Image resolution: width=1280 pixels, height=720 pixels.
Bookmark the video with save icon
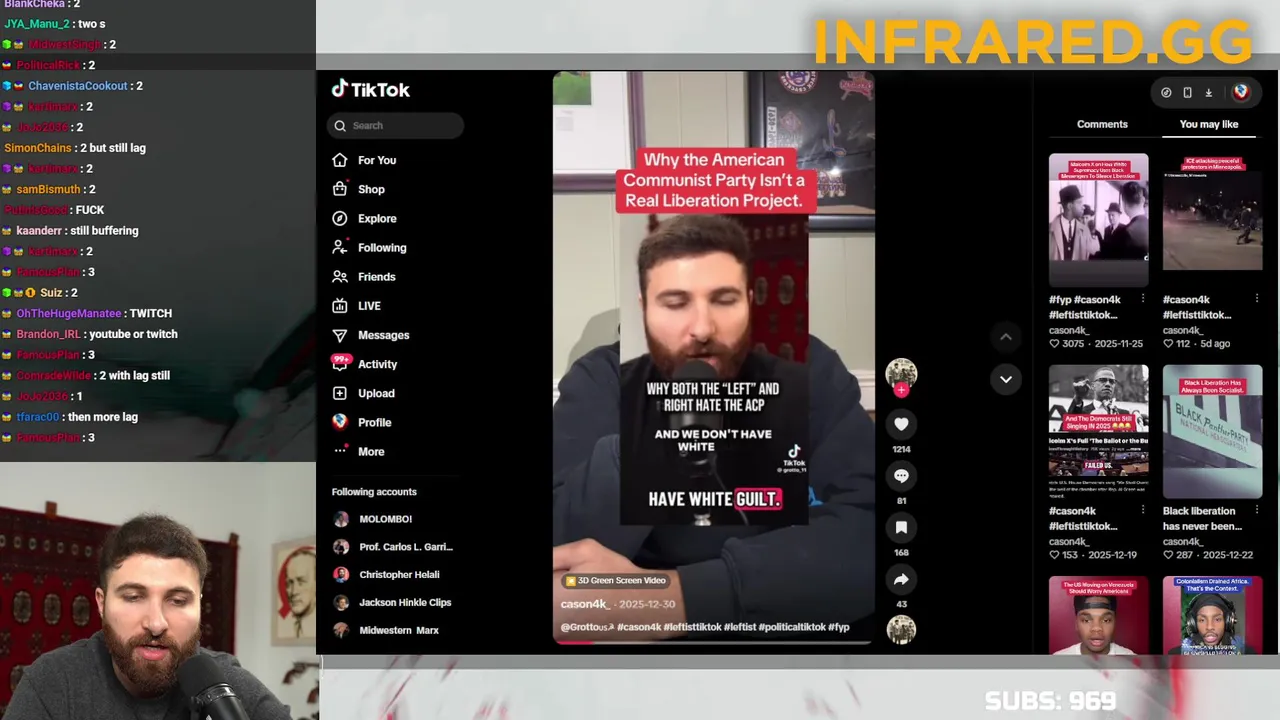coord(901,528)
